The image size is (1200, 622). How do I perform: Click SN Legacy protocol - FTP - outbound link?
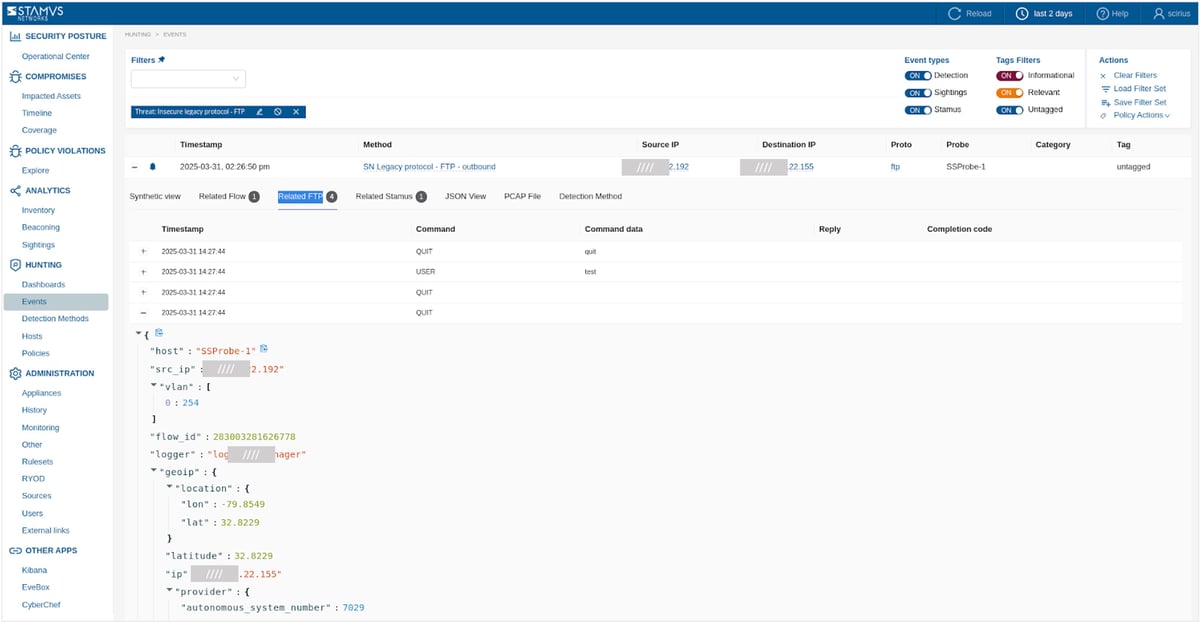coord(429,167)
